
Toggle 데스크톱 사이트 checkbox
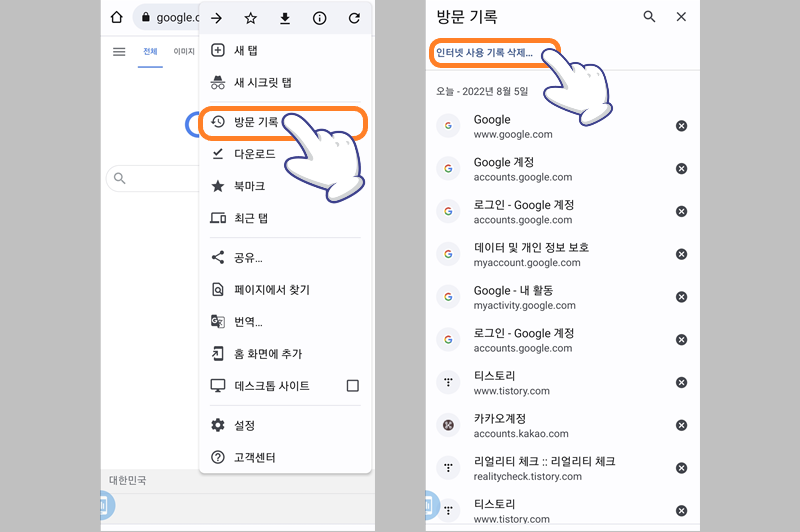[353, 386]
